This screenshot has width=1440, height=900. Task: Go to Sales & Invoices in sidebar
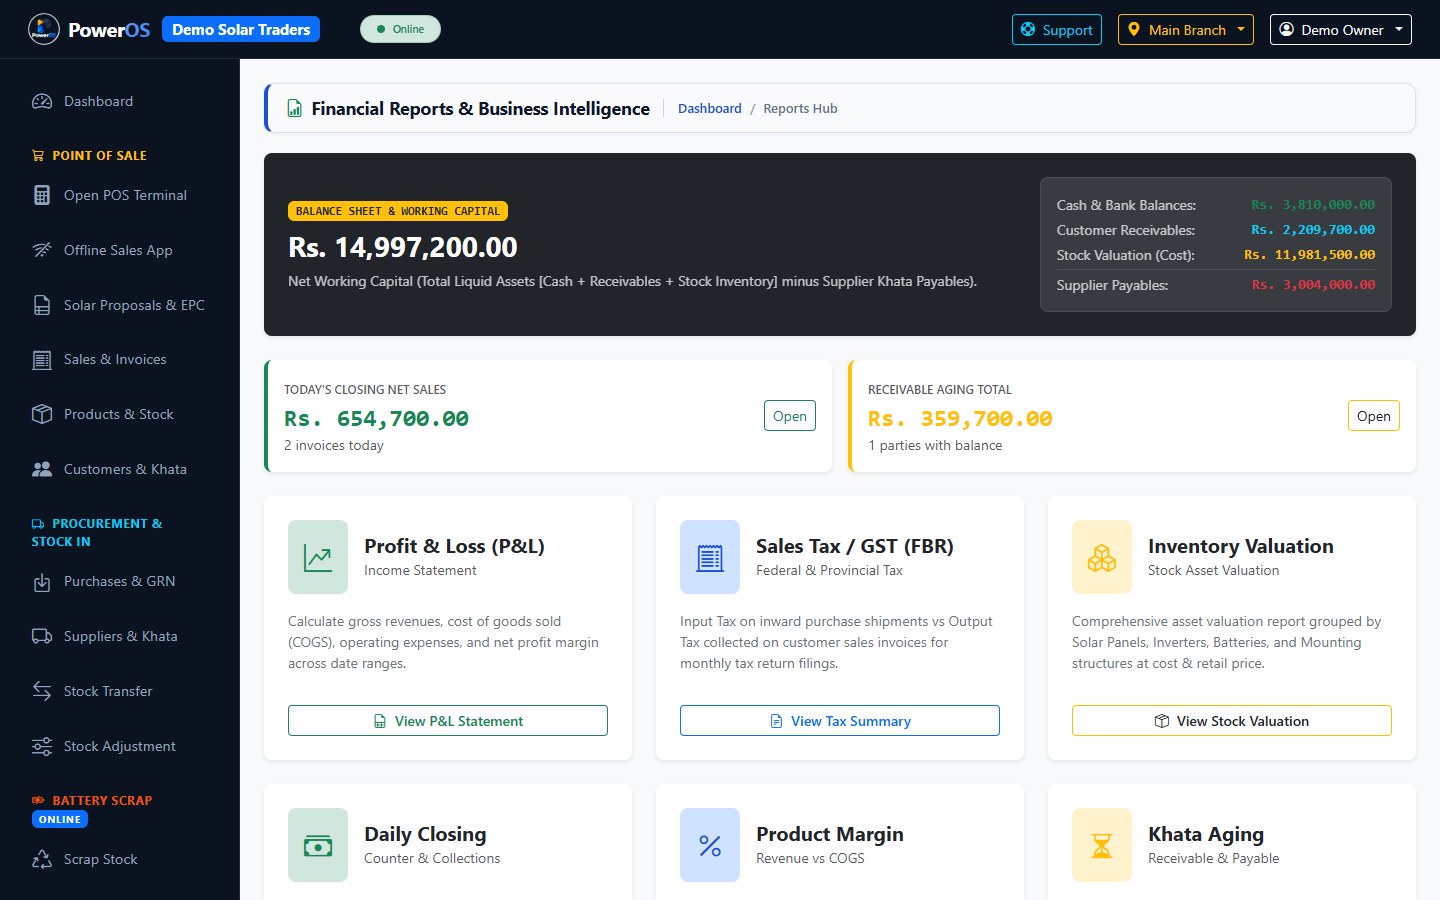click(x=120, y=360)
